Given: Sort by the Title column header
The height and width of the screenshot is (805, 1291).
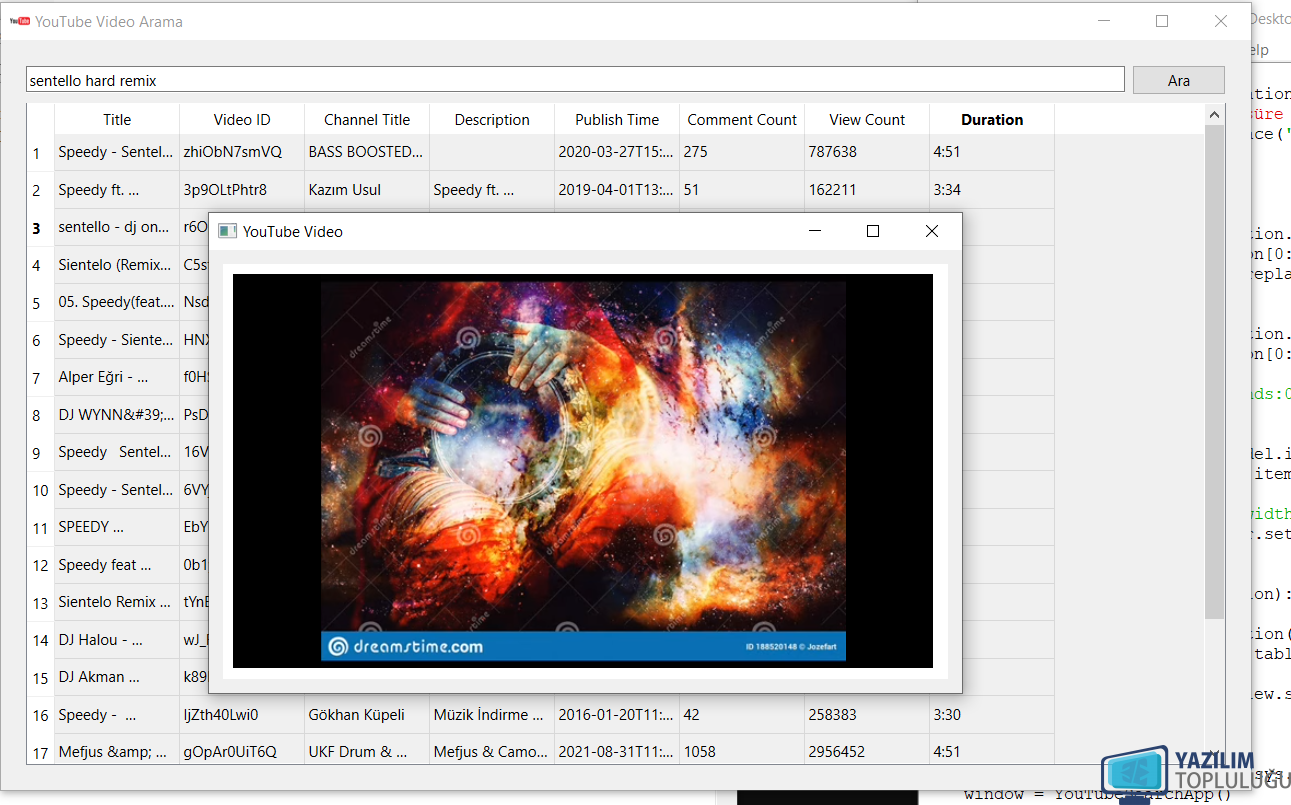Looking at the screenshot, I should point(117,119).
